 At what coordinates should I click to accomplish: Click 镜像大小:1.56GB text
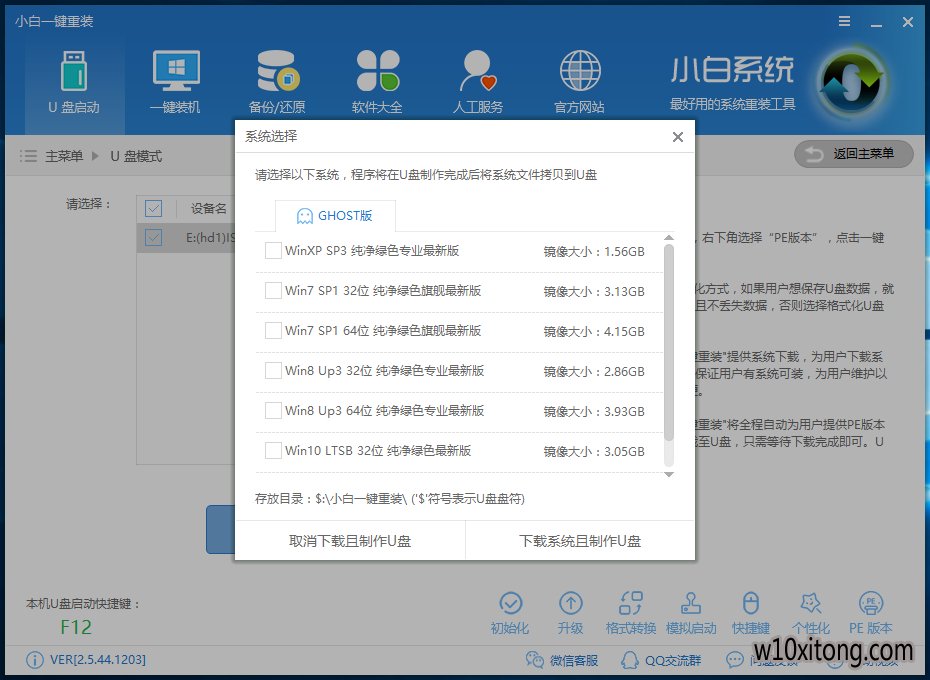(x=594, y=252)
